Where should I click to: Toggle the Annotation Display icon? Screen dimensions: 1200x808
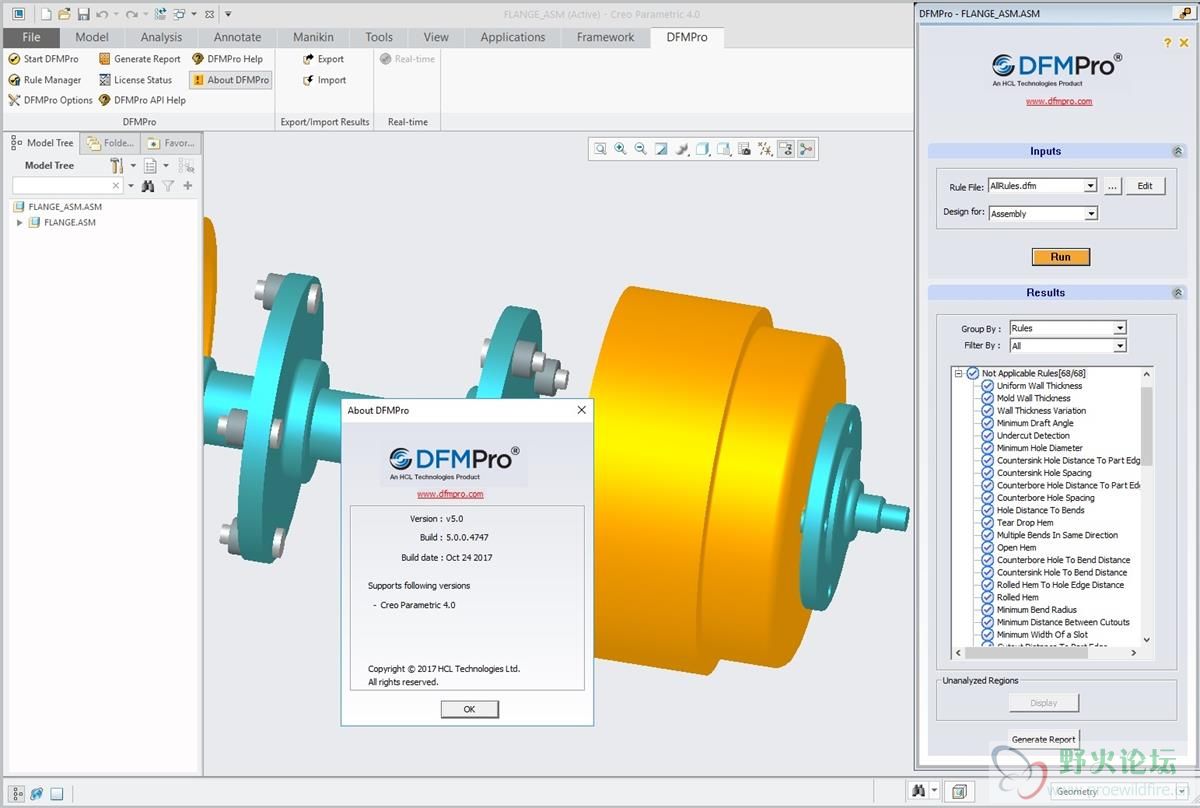(x=785, y=149)
